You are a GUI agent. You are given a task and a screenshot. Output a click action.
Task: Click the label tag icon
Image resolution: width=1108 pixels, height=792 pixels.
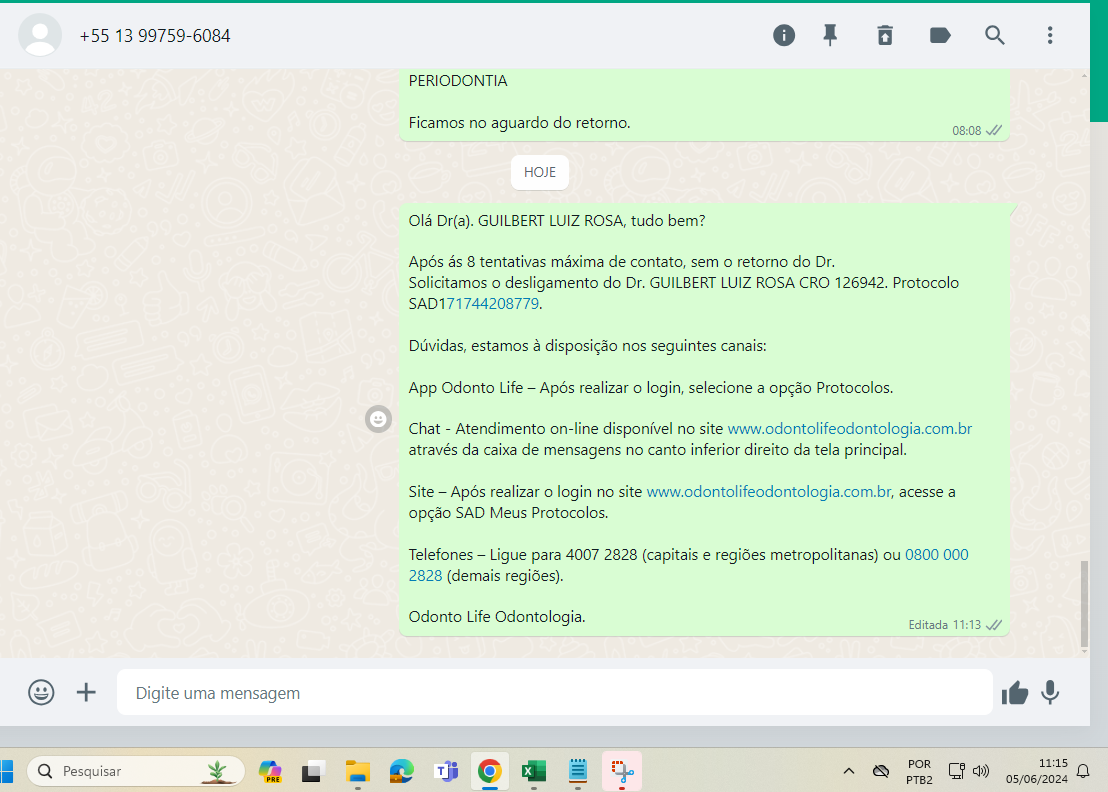click(940, 35)
